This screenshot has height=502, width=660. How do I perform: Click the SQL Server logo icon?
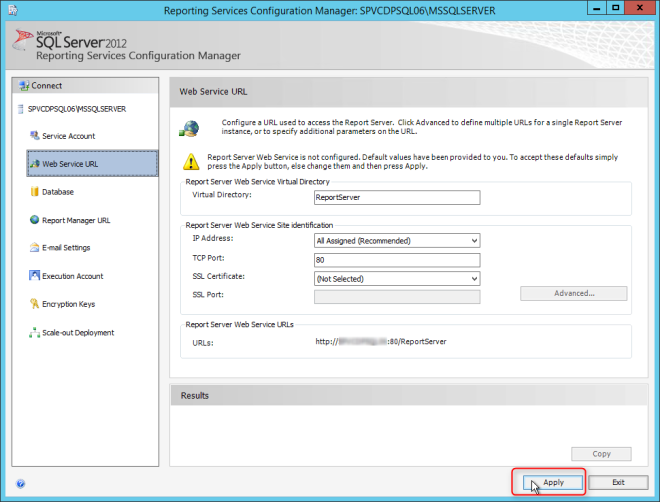point(22,40)
